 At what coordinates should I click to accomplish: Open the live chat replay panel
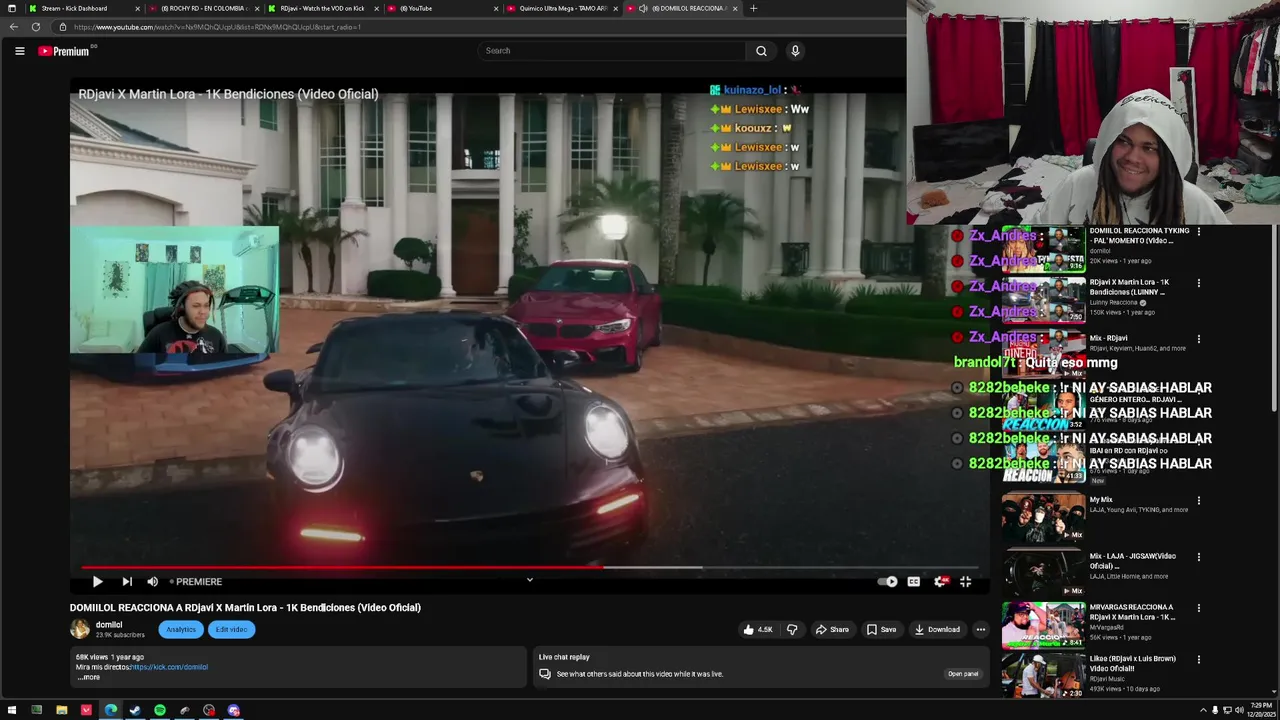962,674
